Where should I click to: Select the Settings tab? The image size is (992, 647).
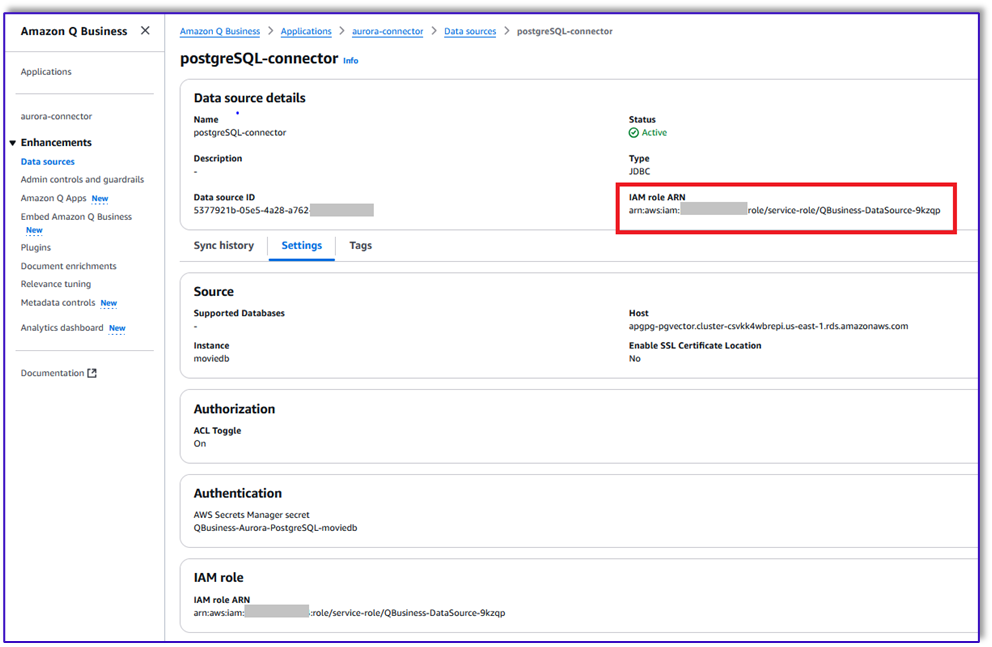tap(301, 246)
